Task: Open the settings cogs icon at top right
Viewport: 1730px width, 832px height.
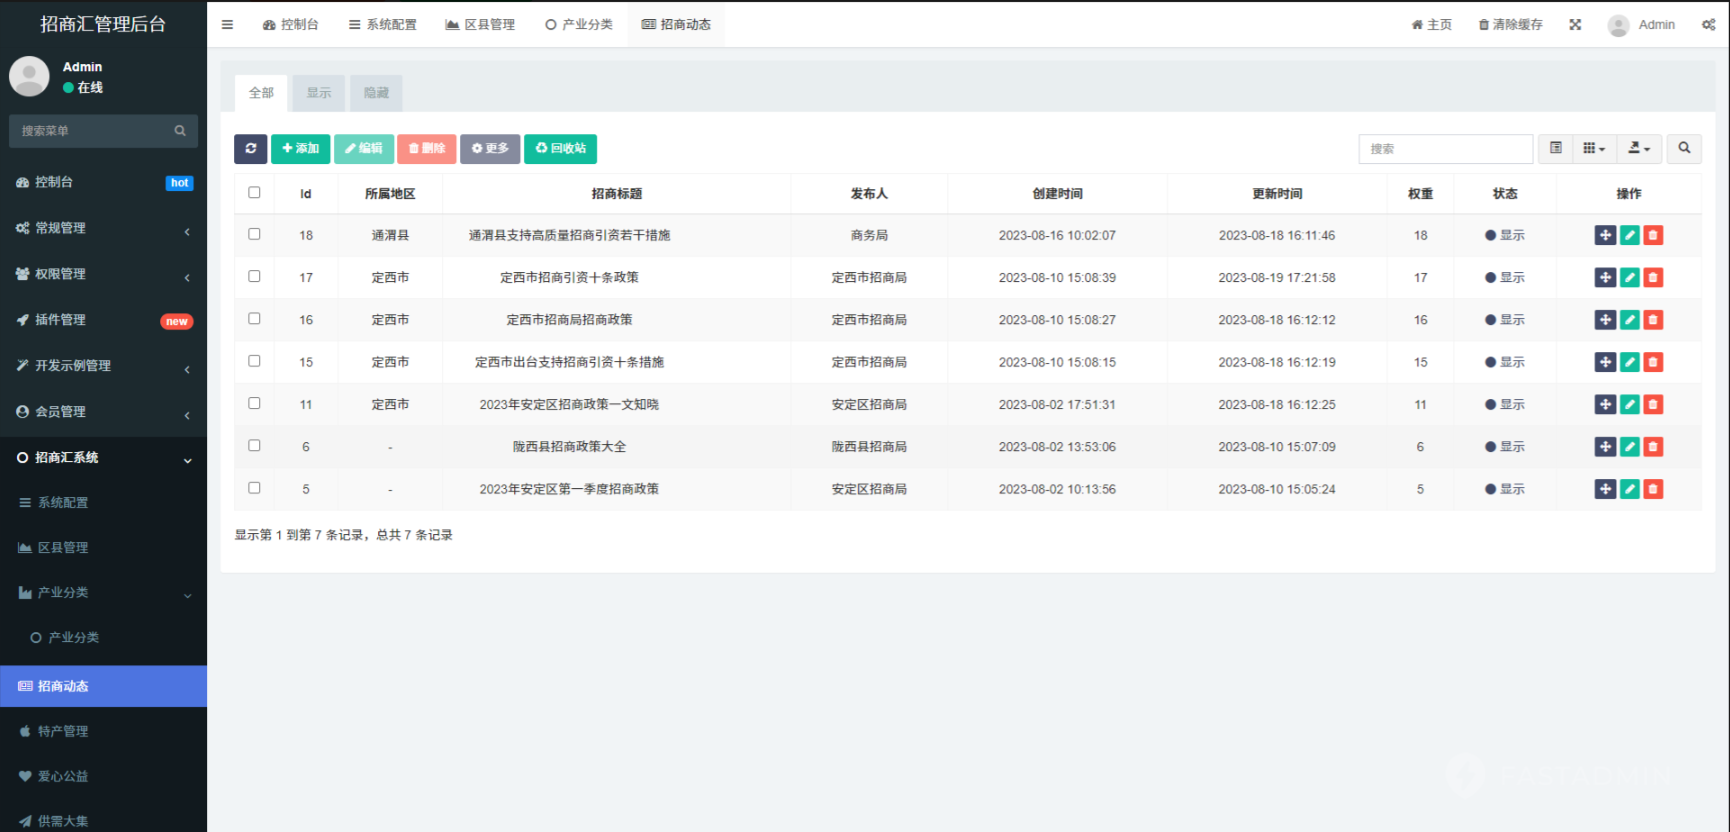Action: 1708,25
